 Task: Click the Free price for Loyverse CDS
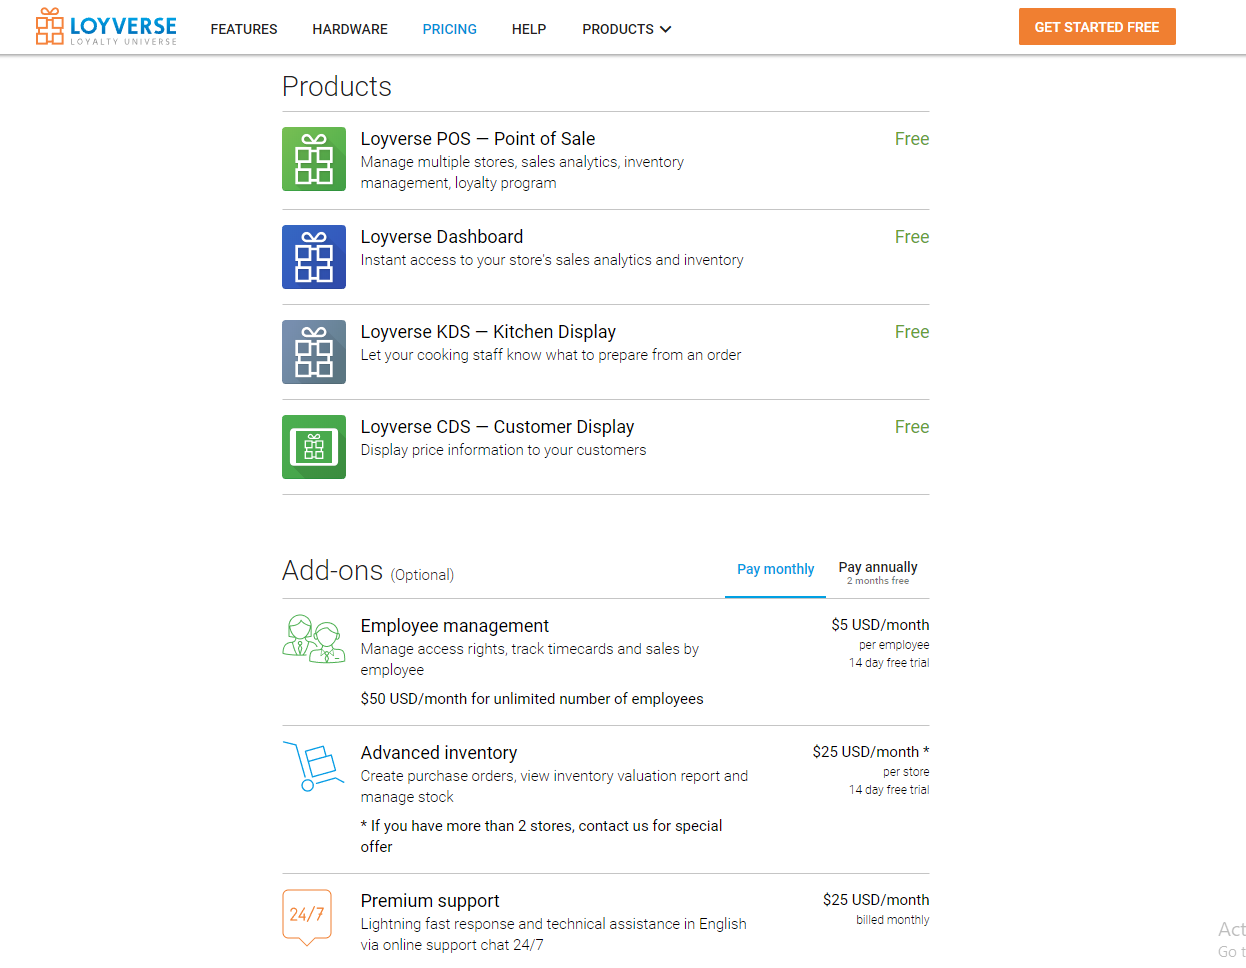pyautogui.click(x=912, y=427)
